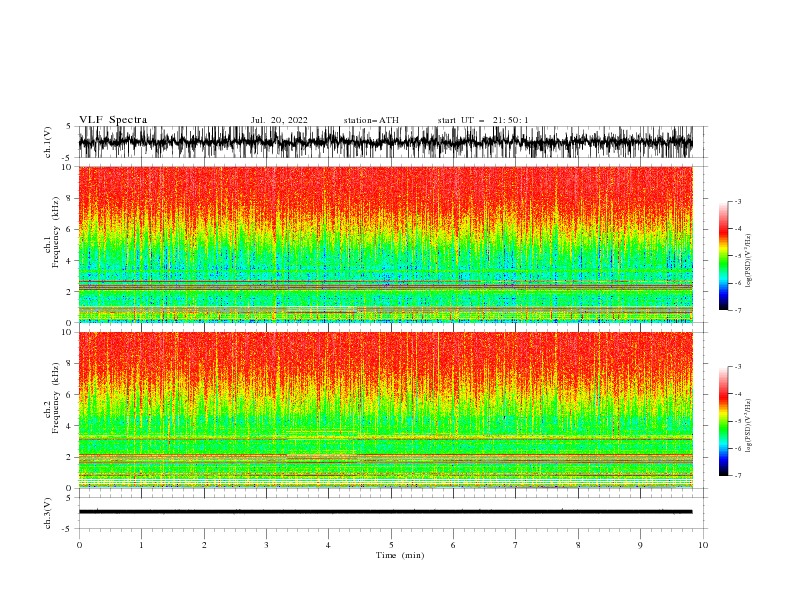The image size is (792, 612).
Task: Click the "4" kHz tick on ch.1 frequency axis
Action: point(70,261)
